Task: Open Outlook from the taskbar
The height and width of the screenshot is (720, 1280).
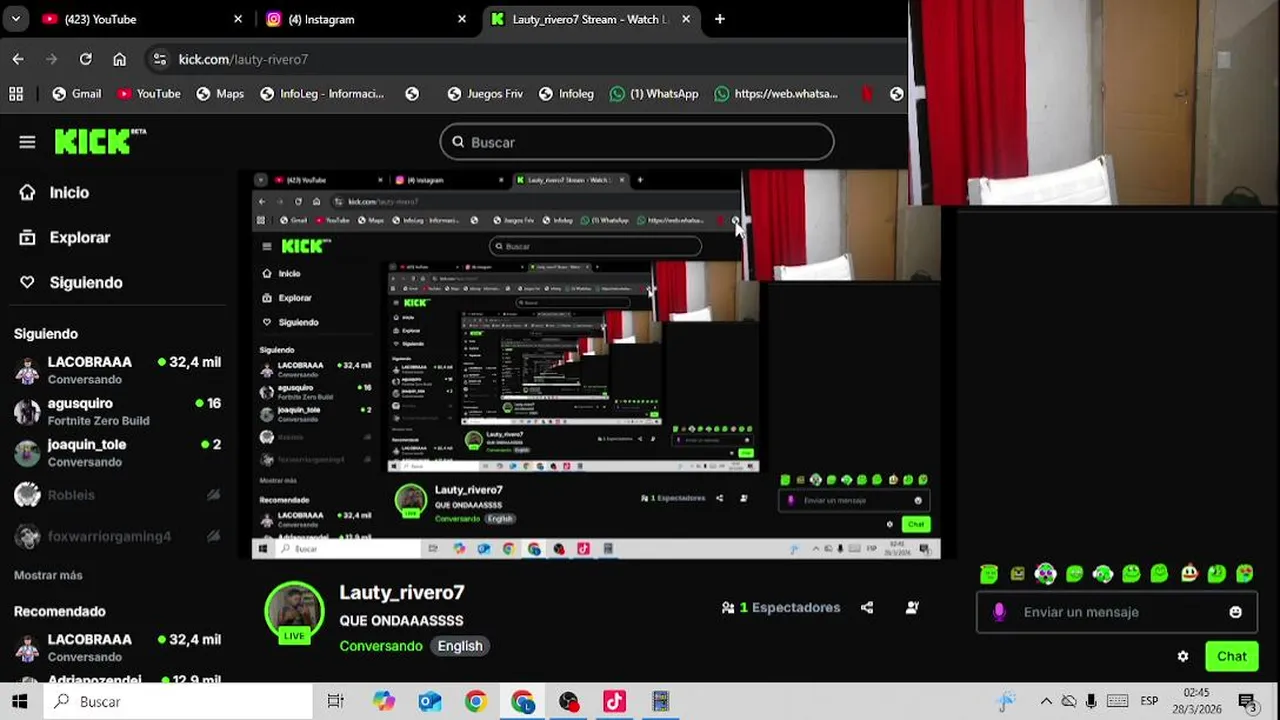Action: 430,701
